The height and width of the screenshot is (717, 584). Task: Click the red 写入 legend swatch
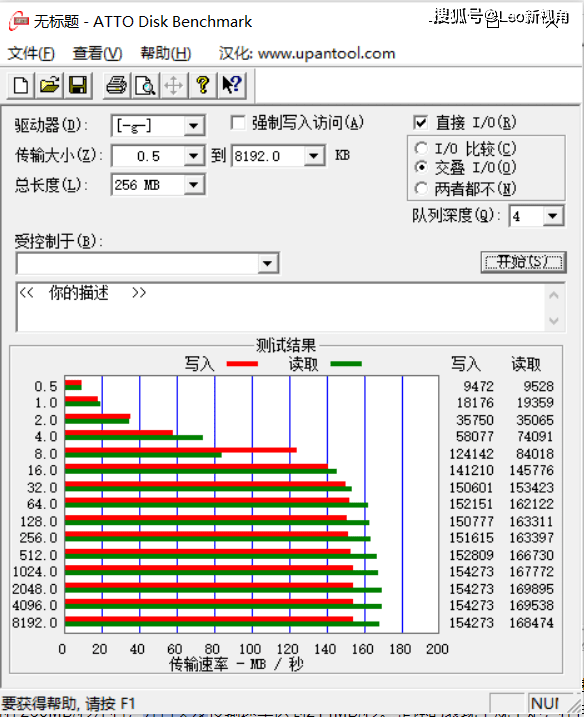(x=242, y=364)
